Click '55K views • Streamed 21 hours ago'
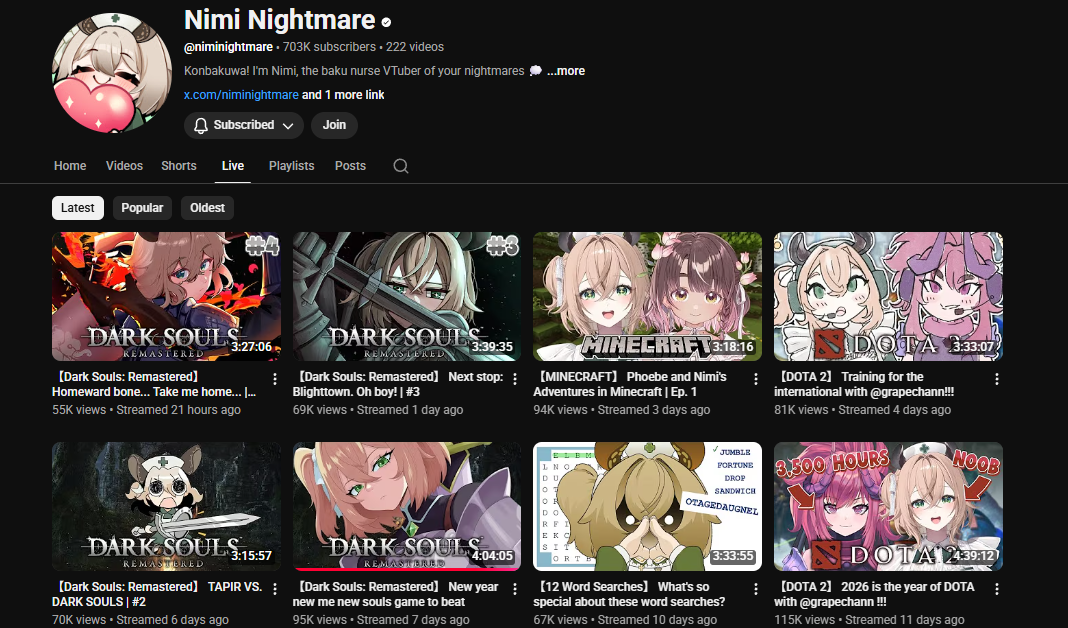1068x628 pixels. point(146,410)
